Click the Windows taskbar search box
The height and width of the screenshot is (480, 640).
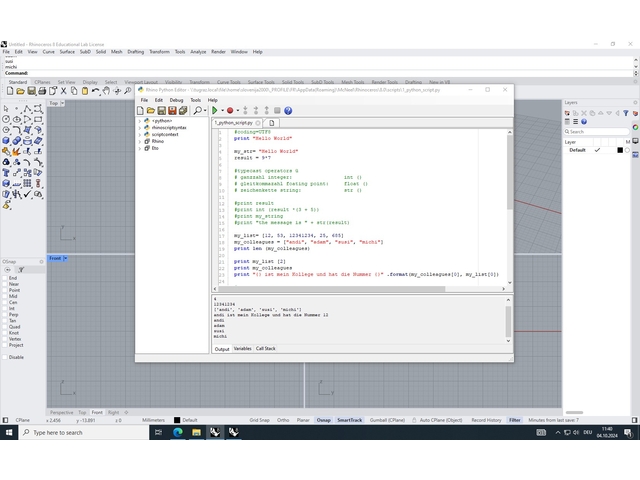click(x=84, y=432)
